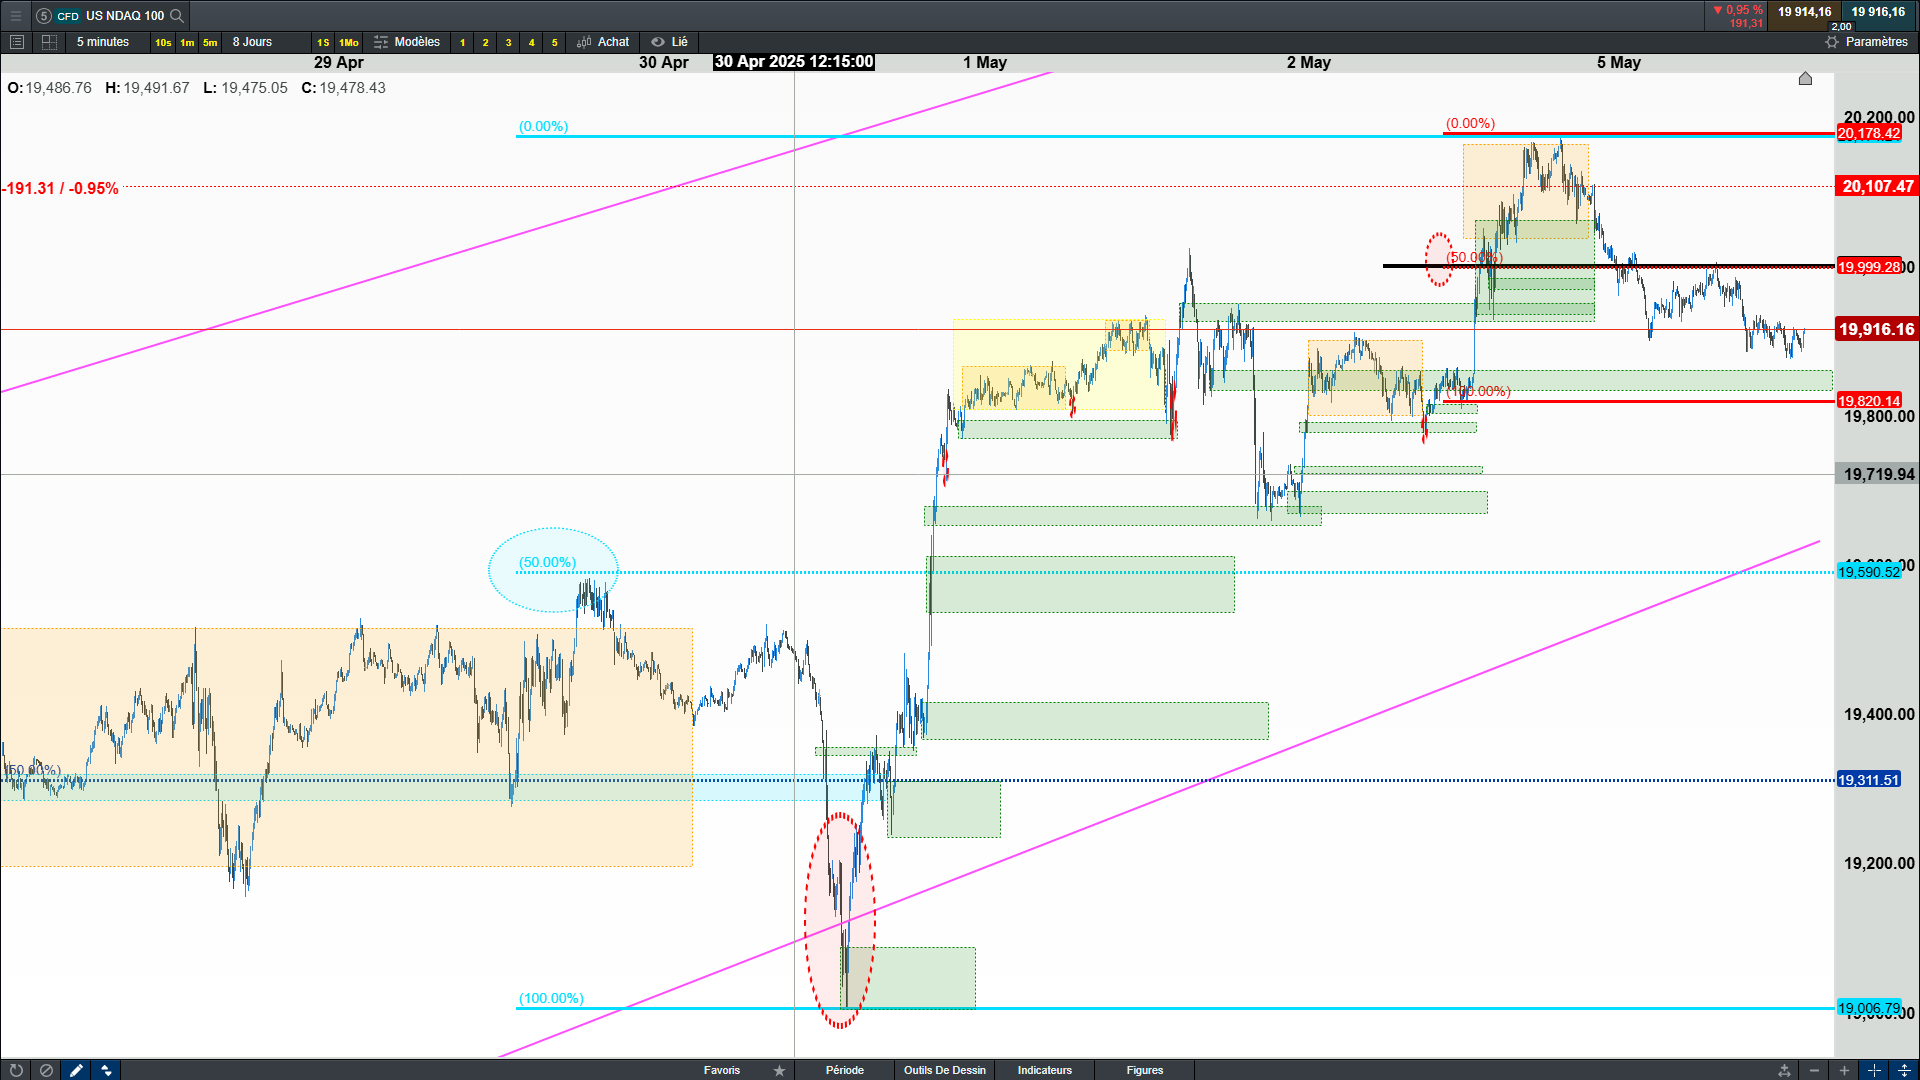This screenshot has width=1920, height=1080.
Task: Click the chart layout grid icon
Action: 49,42
